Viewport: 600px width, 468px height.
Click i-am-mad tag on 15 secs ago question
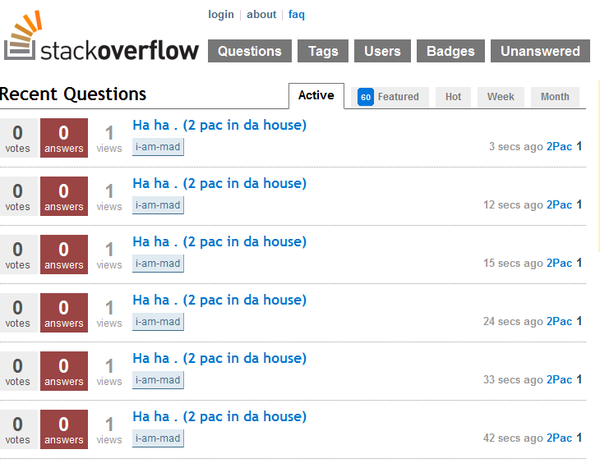158,264
